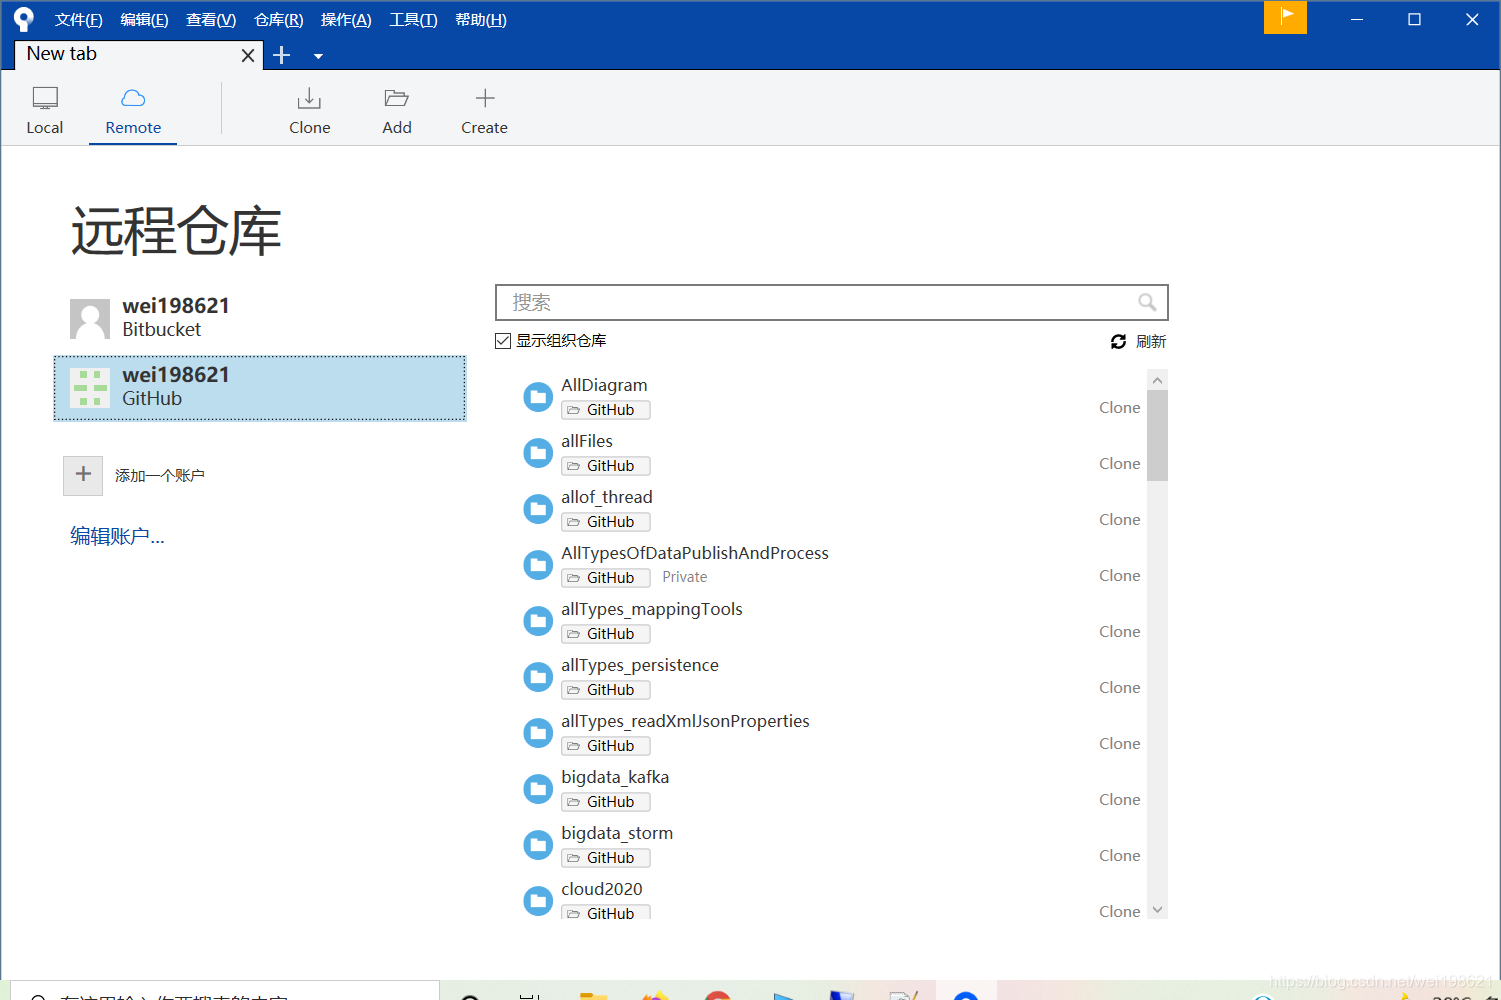Clone the allTypes_mappingTools repository

click(1119, 632)
